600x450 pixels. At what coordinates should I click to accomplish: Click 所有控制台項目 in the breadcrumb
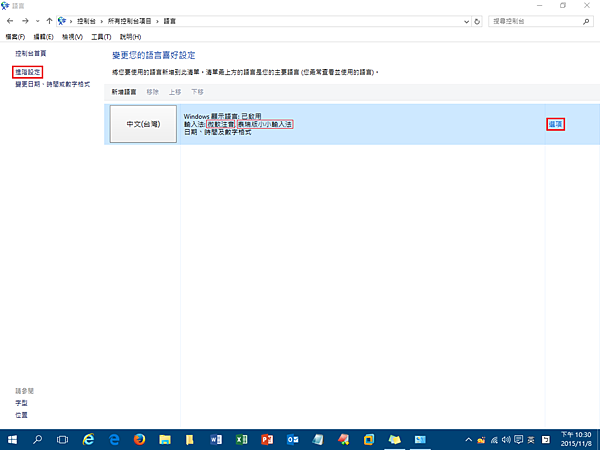(129, 21)
